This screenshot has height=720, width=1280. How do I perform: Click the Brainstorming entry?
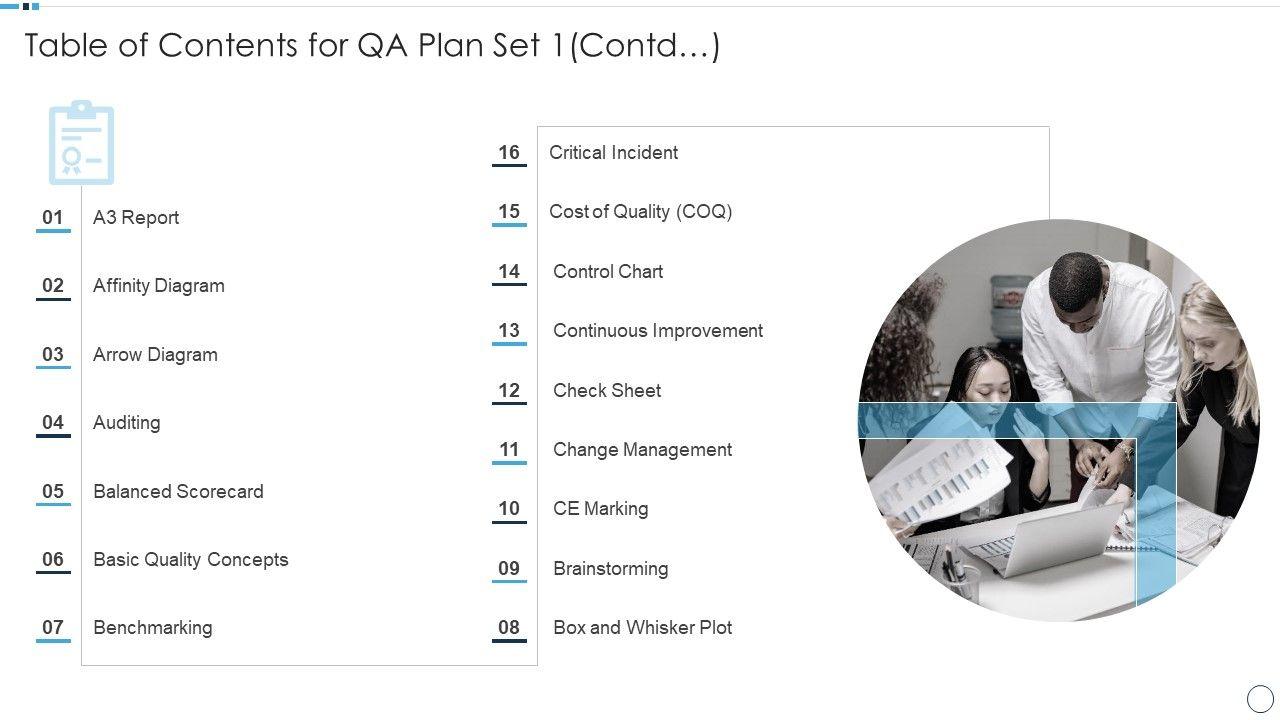[x=610, y=569]
